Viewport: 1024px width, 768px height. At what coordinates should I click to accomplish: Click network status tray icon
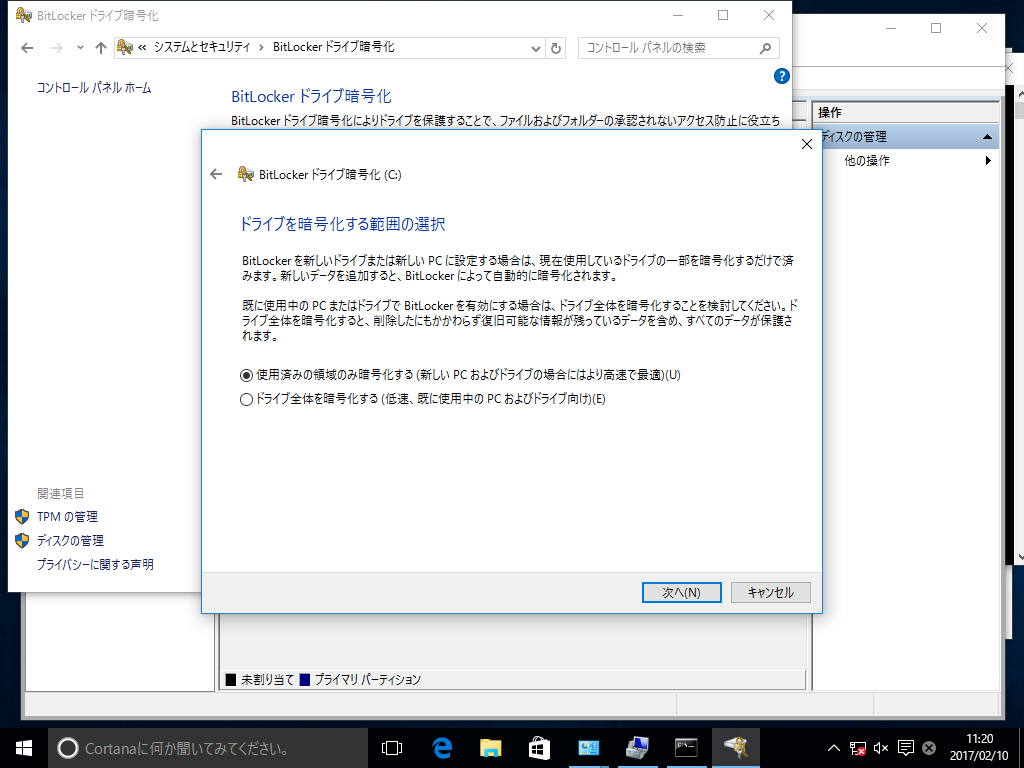click(857, 748)
